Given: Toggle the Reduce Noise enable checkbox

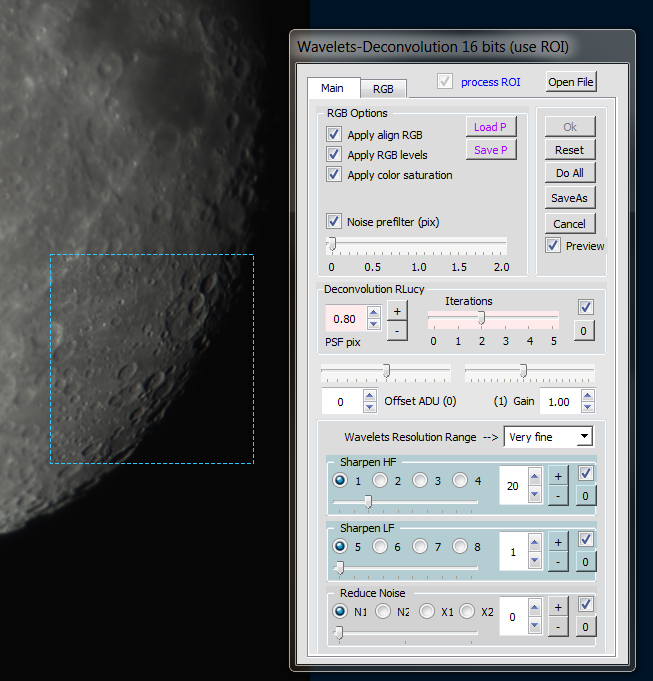Looking at the screenshot, I should pyautogui.click(x=586, y=604).
